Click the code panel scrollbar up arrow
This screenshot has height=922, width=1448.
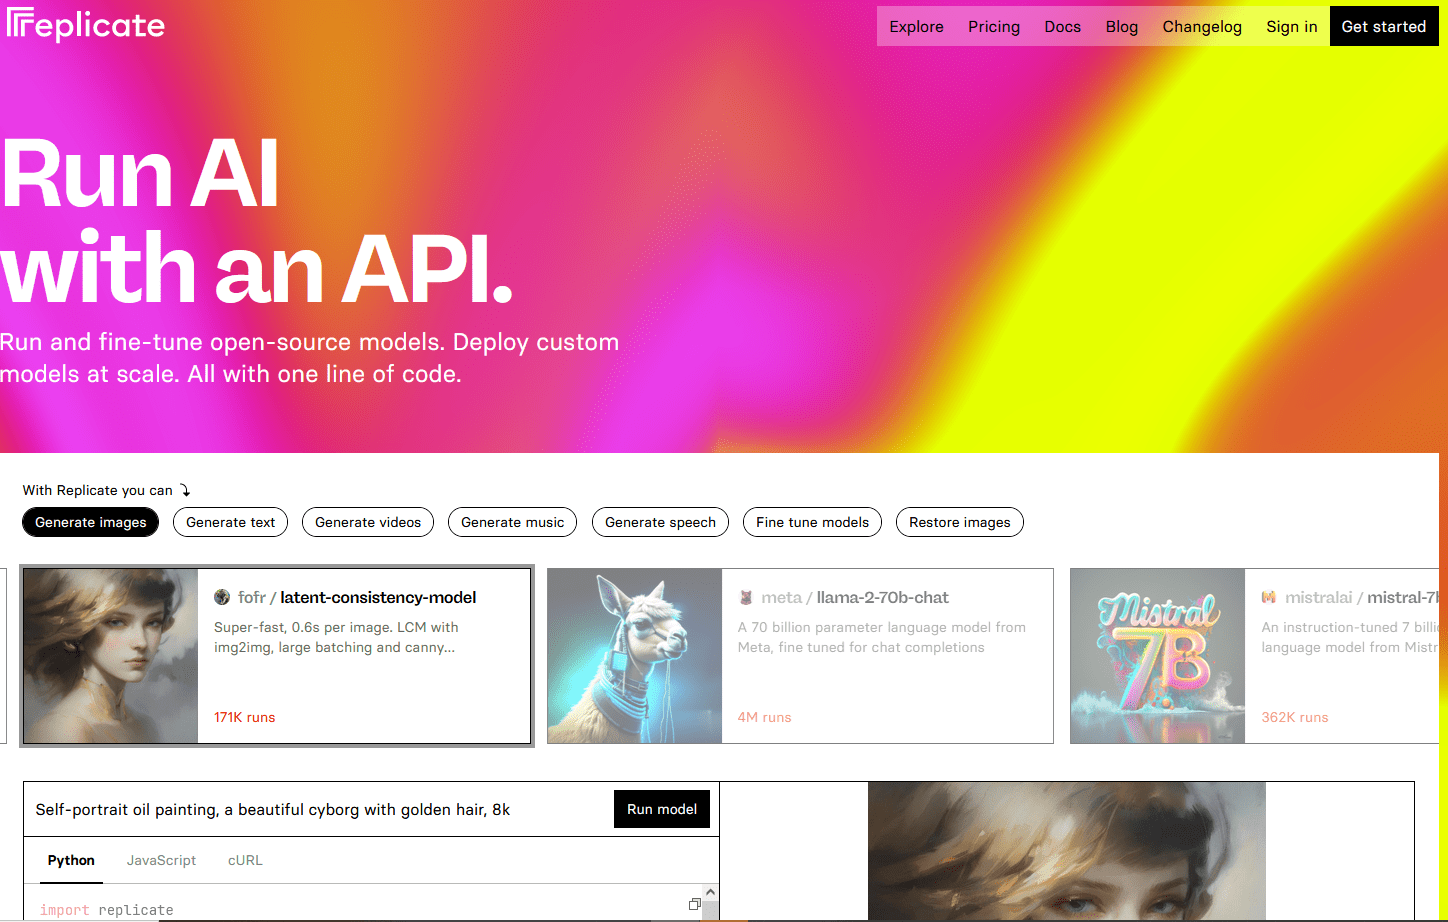point(711,892)
